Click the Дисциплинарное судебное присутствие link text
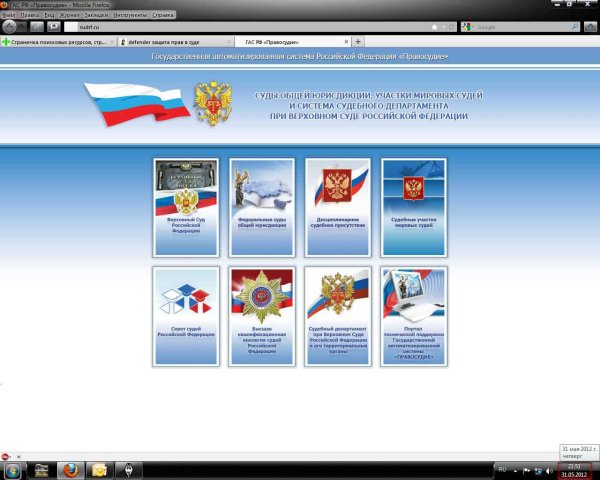Screen dimensions: 600x480 pos(338,223)
